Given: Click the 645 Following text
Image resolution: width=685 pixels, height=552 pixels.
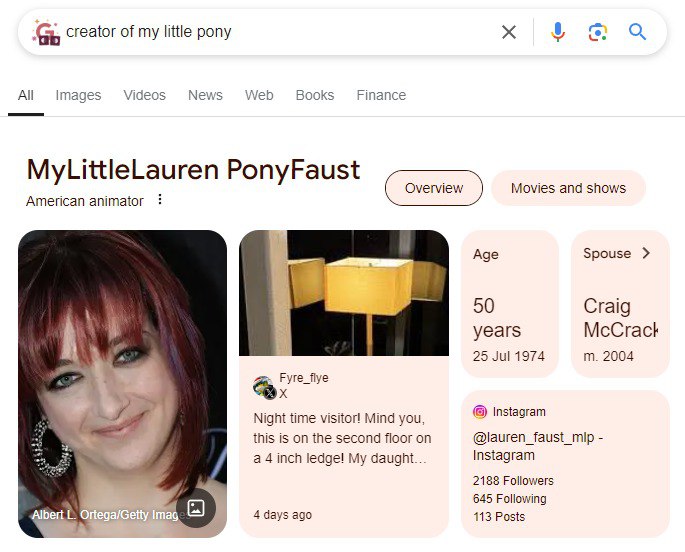Looking at the screenshot, I should [x=509, y=499].
